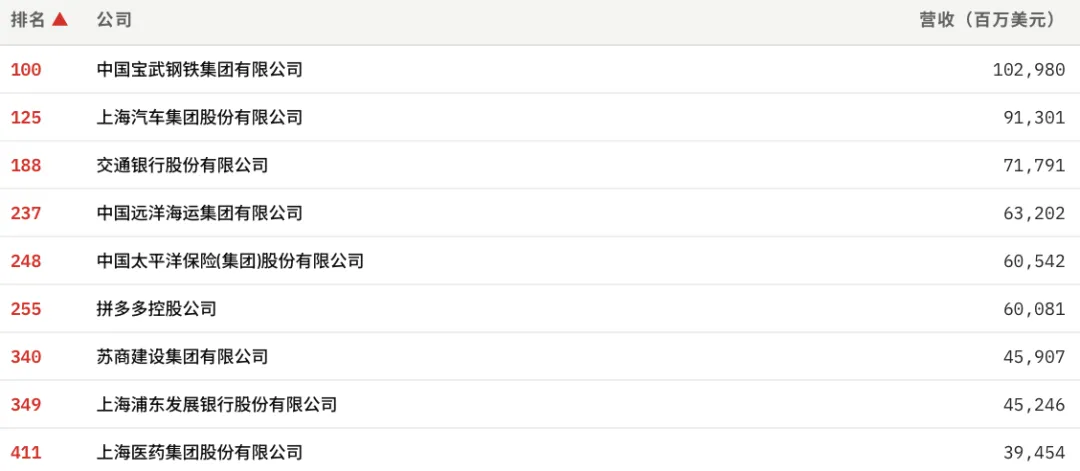
Task: Click revenue value 102,980
Action: click(1029, 70)
